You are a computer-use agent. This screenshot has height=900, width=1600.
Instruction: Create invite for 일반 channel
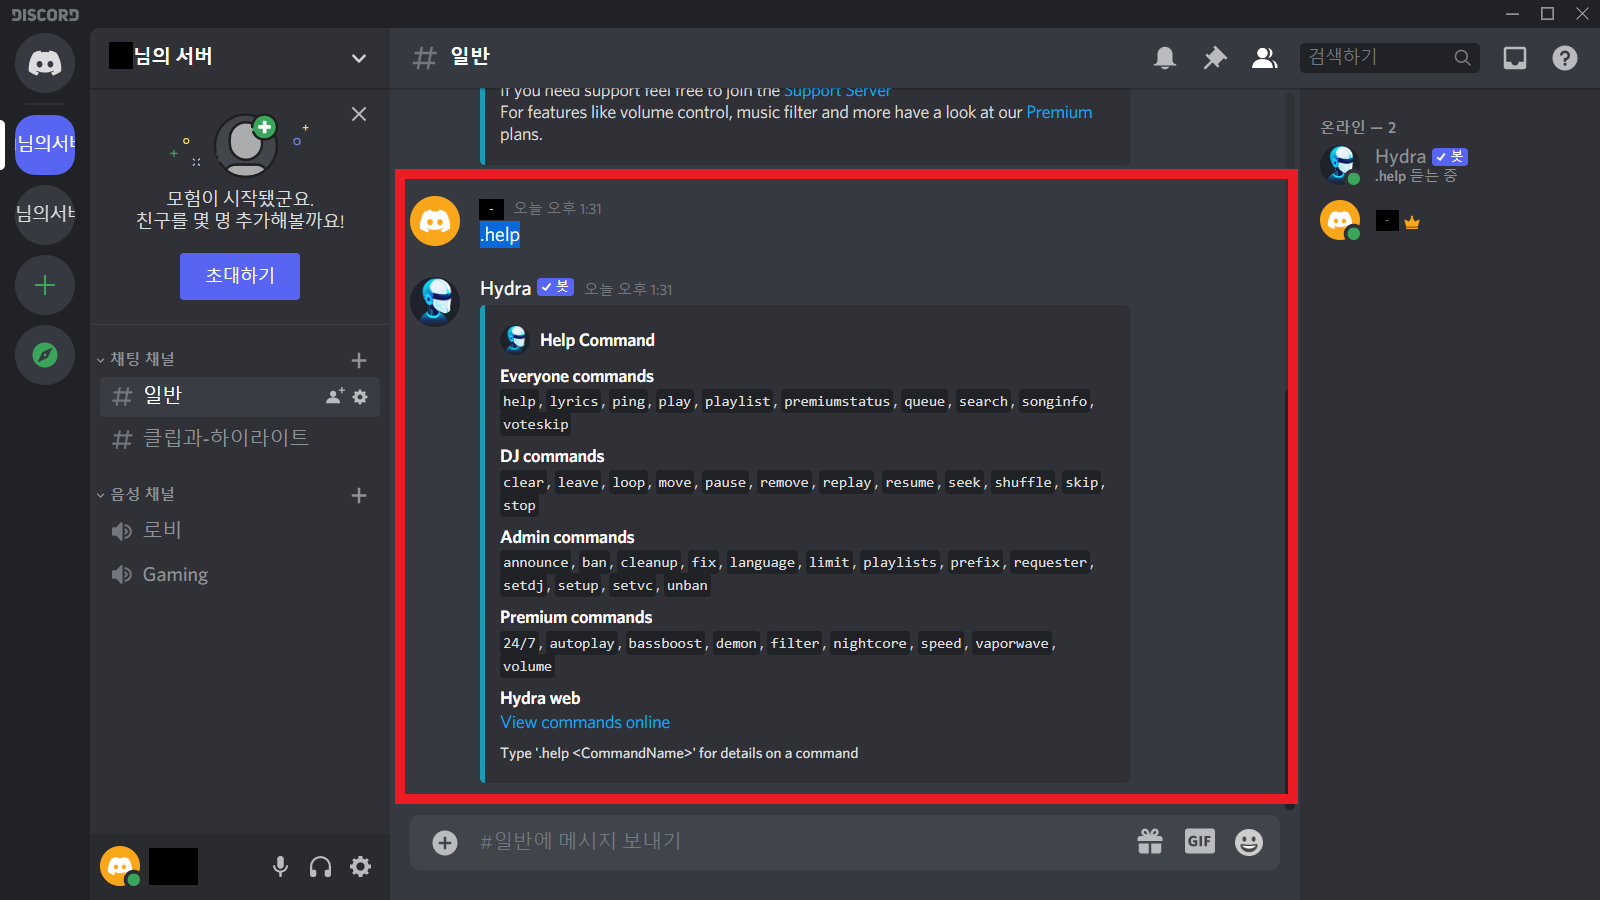(335, 396)
